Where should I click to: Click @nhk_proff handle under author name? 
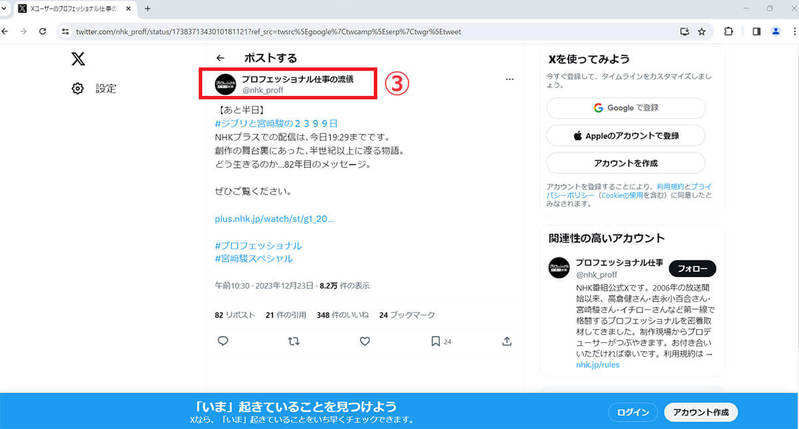click(262, 90)
